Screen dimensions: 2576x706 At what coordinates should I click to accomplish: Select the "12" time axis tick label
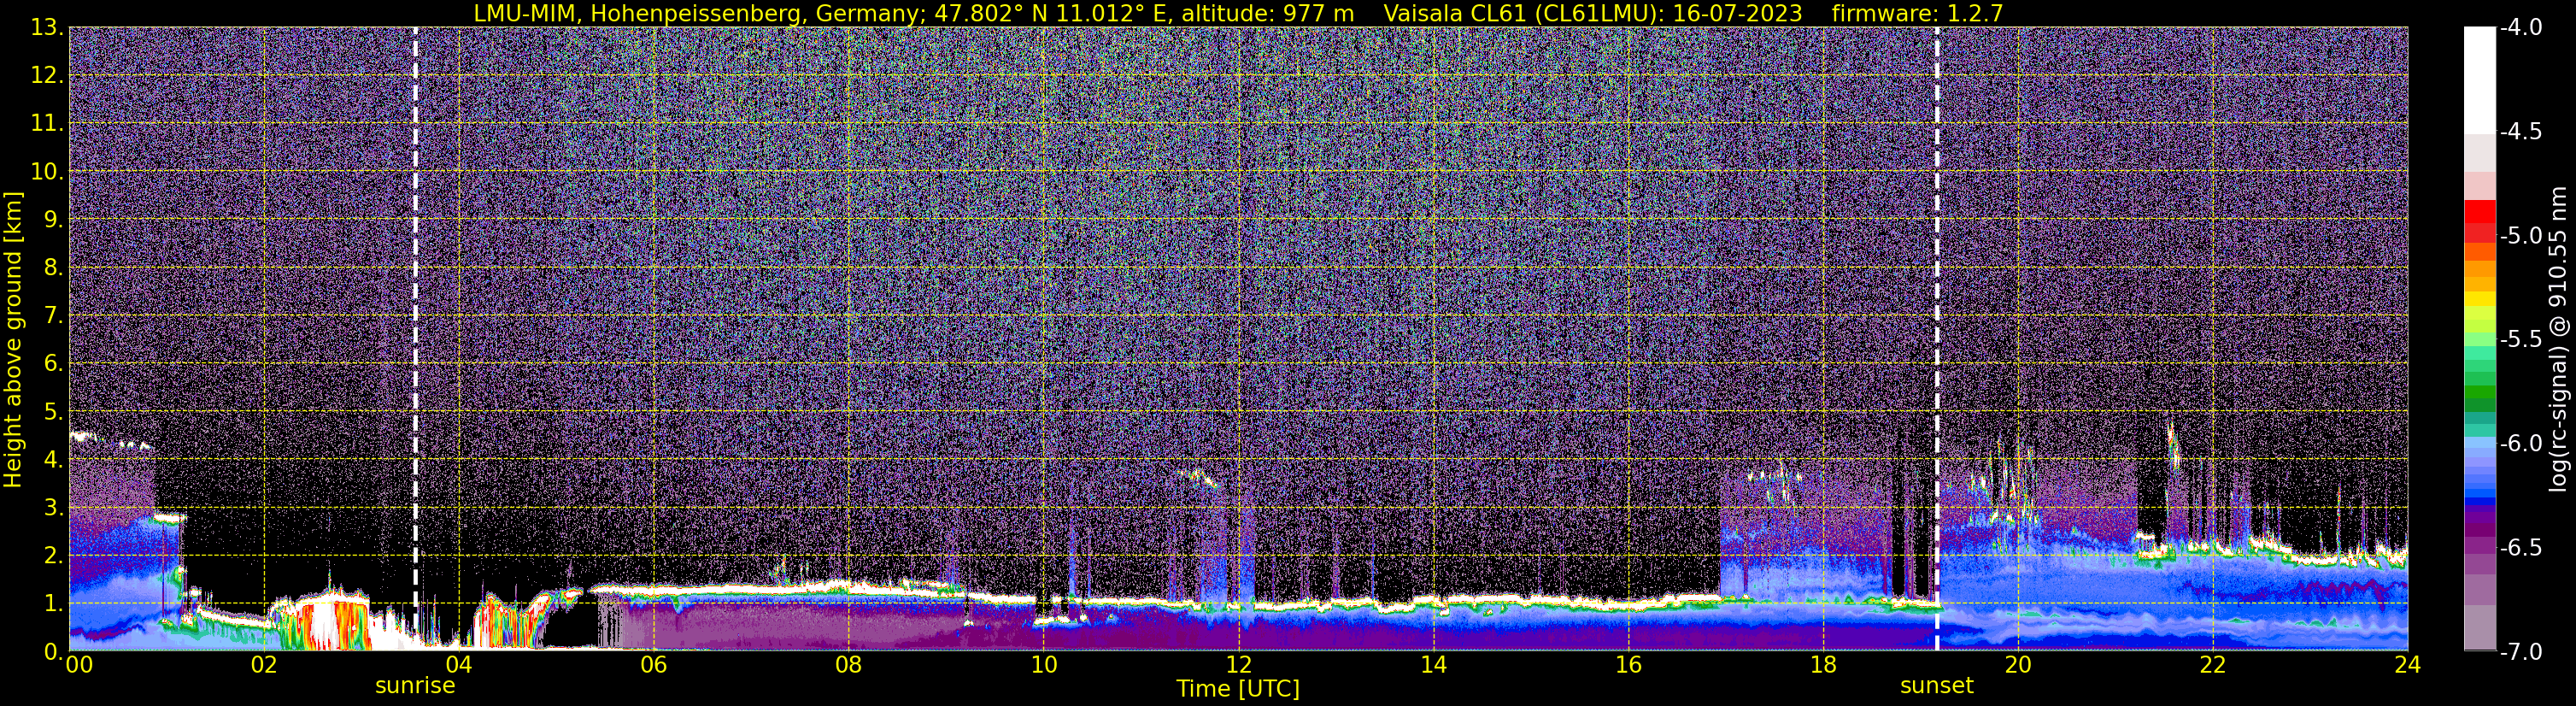[1238, 665]
